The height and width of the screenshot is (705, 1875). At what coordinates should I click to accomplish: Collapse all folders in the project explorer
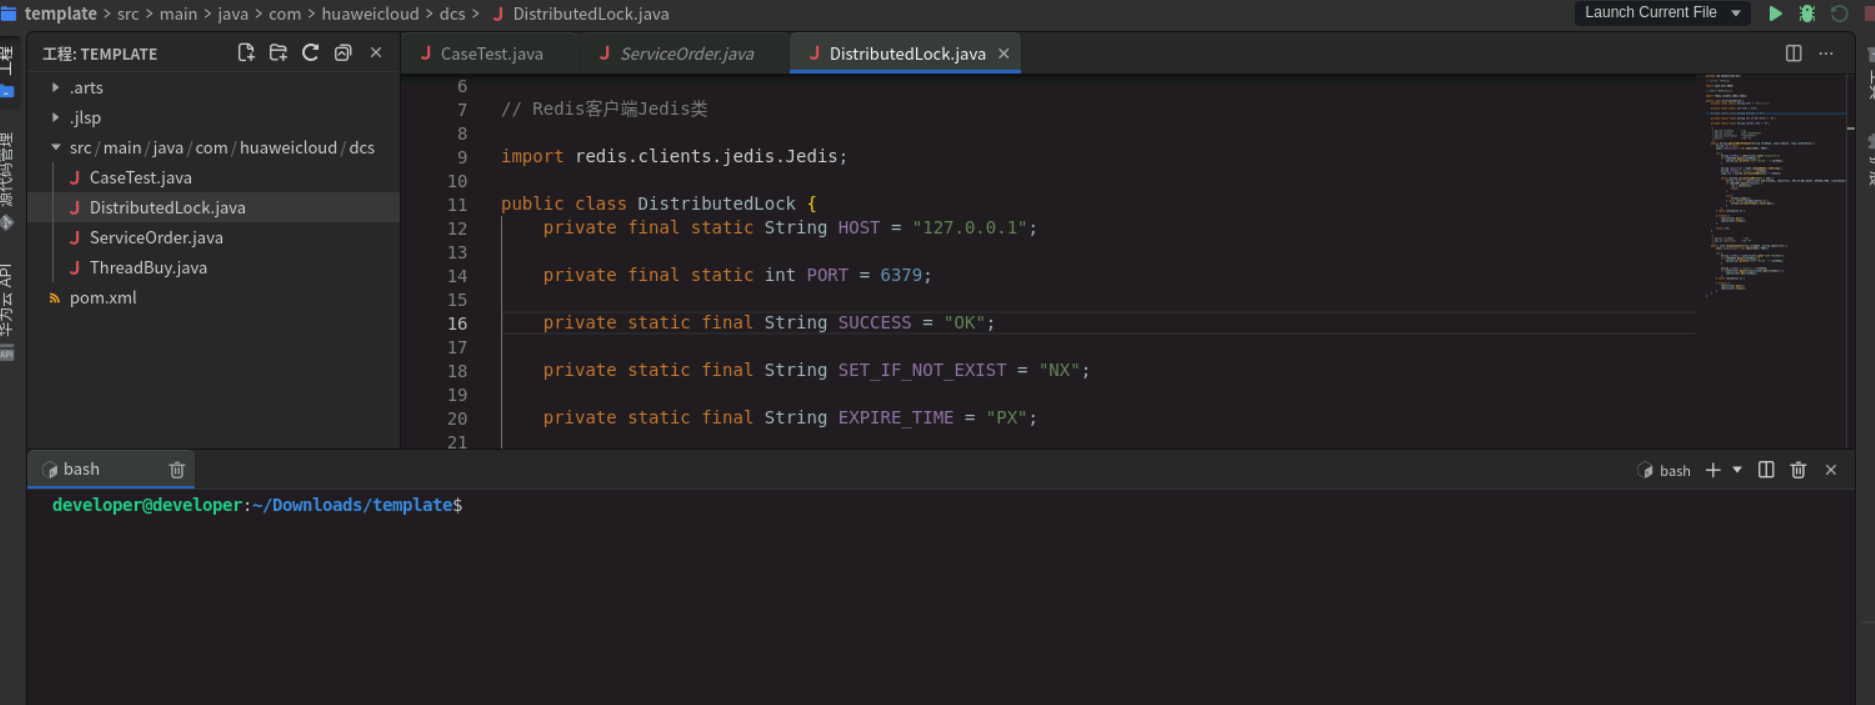[x=343, y=53]
